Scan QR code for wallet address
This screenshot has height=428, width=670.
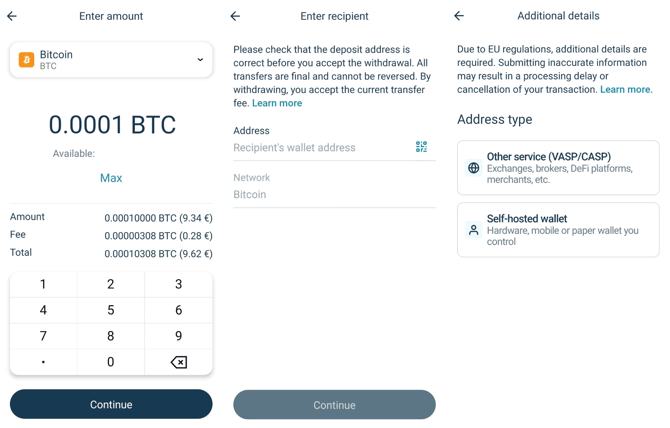tap(421, 147)
